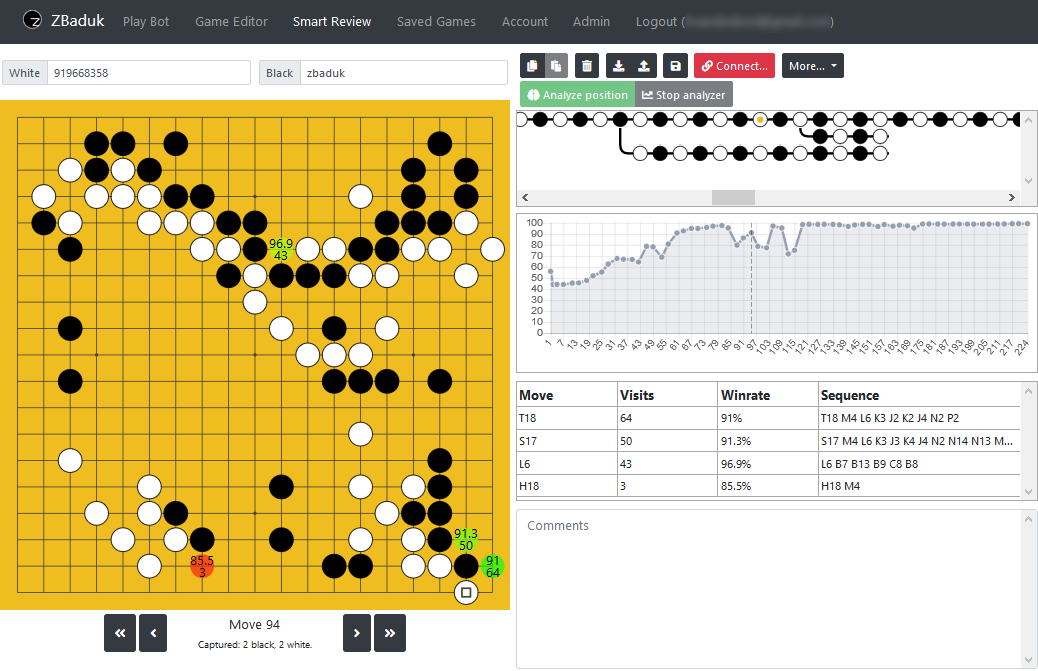This screenshot has height=671, width=1038.
Task: Step back one move
Action: (x=153, y=633)
